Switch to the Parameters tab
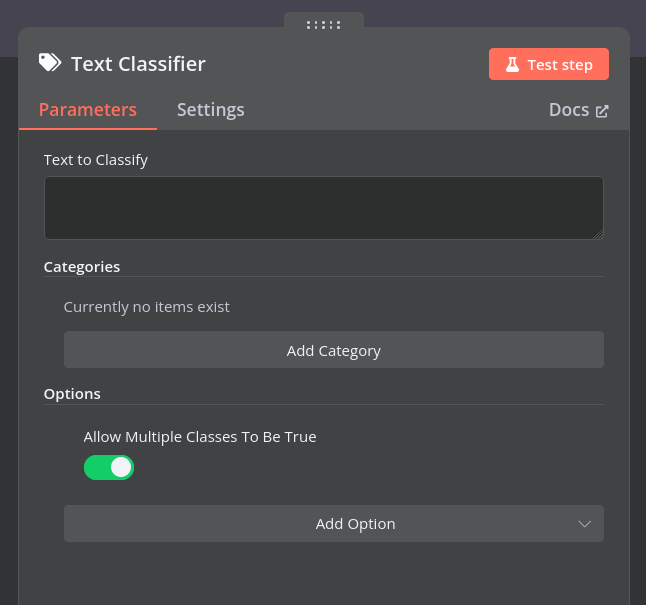Viewport: 646px width, 605px height. [88, 110]
